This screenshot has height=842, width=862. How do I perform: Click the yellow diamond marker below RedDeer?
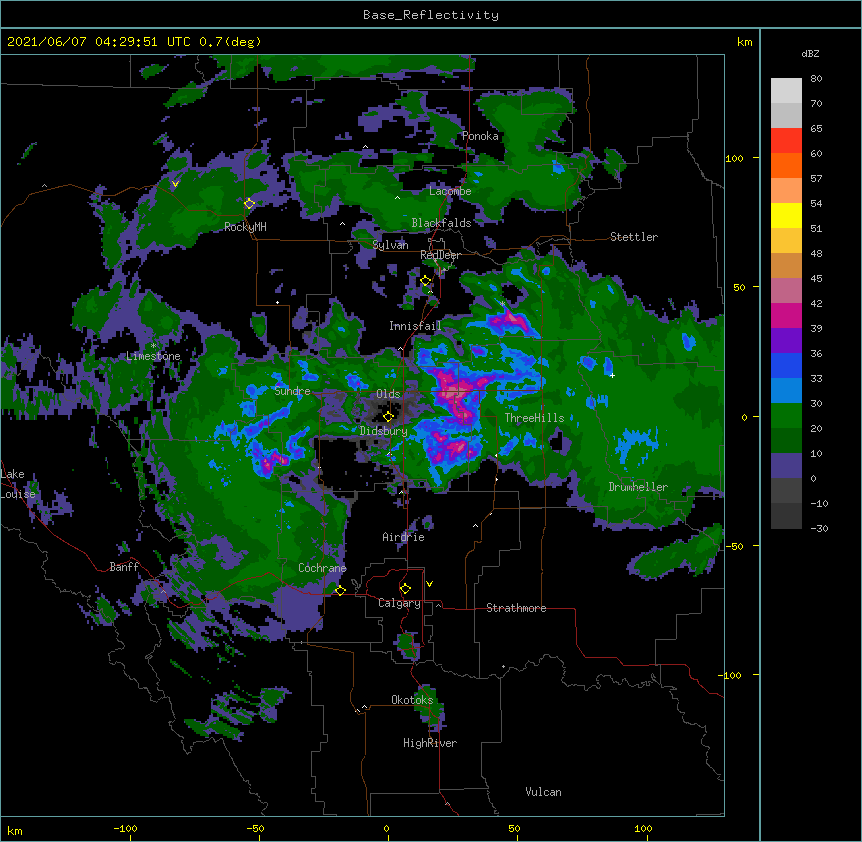tap(426, 281)
